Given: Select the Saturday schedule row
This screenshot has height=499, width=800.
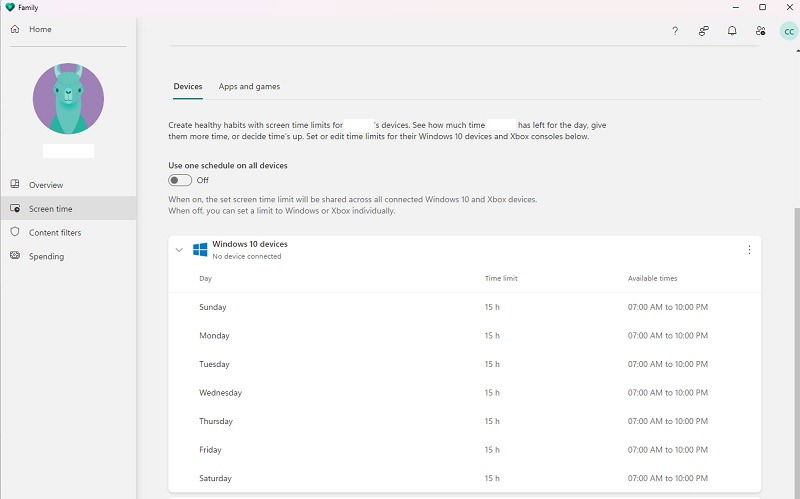Looking at the screenshot, I should [464, 478].
